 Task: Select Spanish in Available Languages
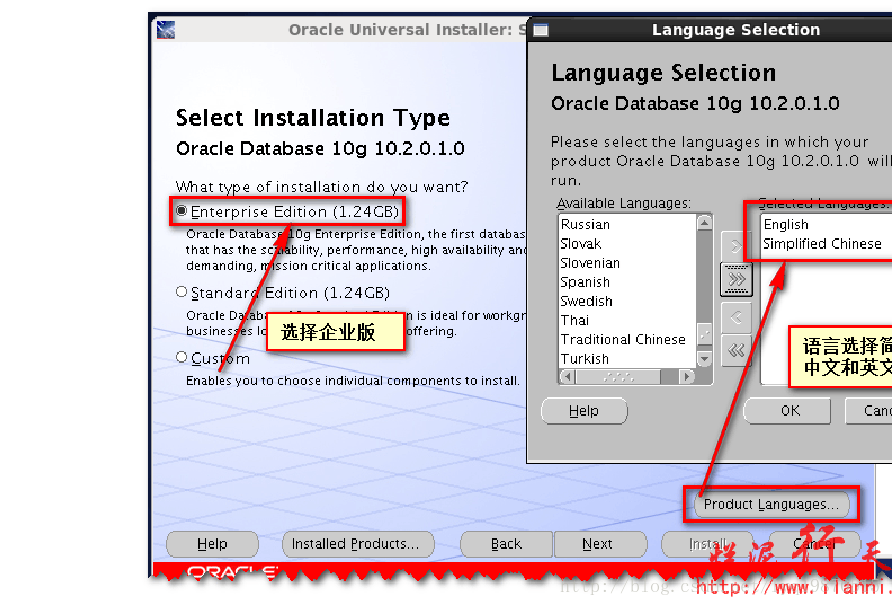click(627, 282)
